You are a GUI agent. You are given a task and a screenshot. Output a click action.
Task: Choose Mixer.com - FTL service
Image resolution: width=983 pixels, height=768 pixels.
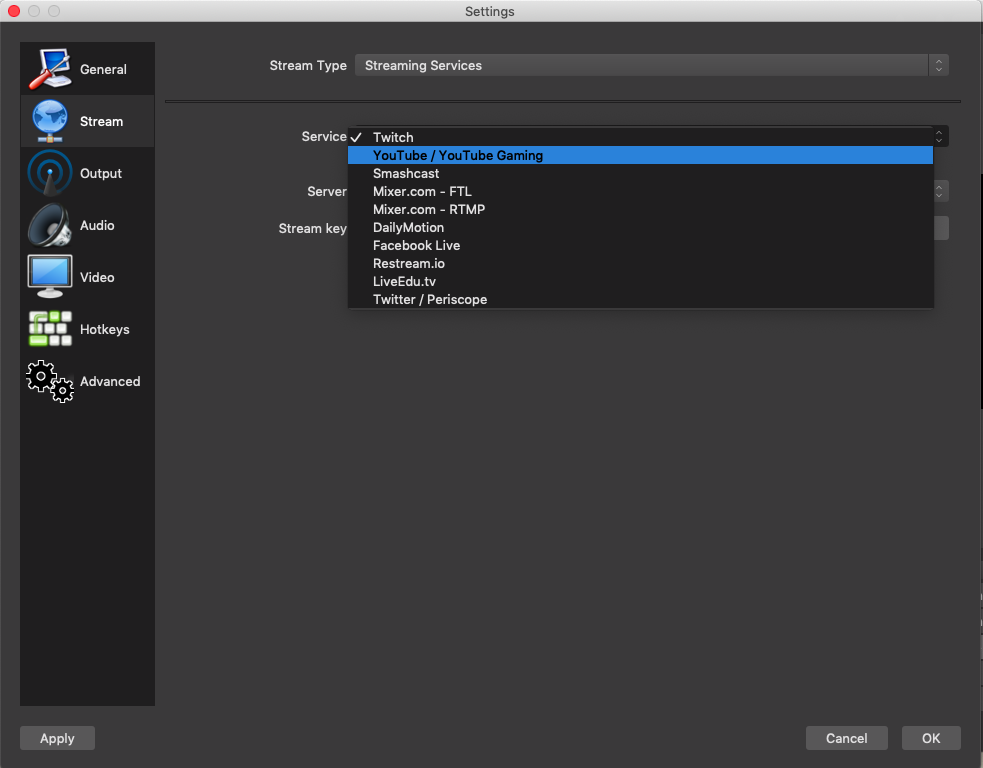click(641, 192)
